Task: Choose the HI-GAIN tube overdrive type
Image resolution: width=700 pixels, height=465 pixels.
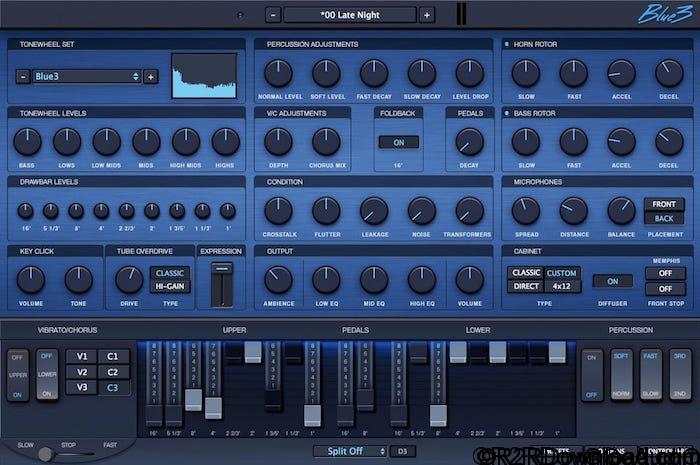Action: coord(170,286)
